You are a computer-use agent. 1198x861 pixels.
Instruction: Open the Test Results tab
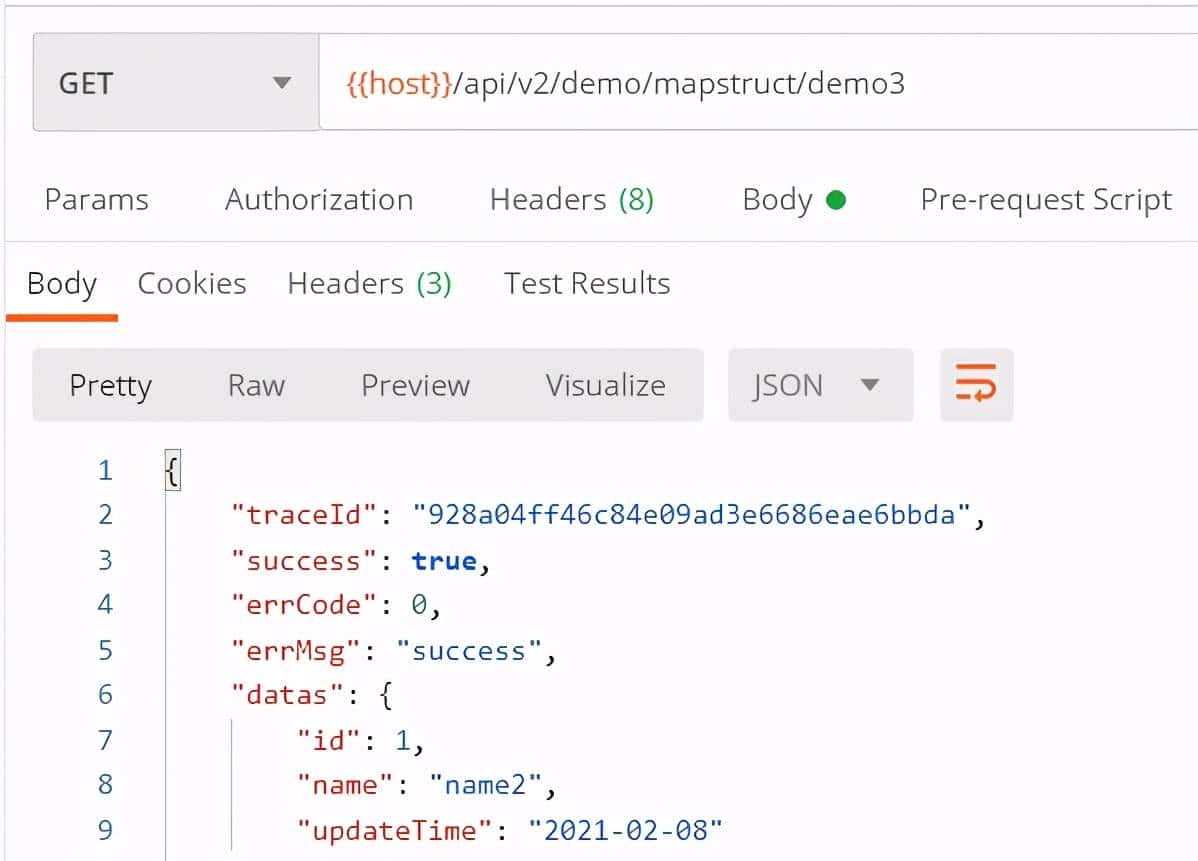pos(587,284)
